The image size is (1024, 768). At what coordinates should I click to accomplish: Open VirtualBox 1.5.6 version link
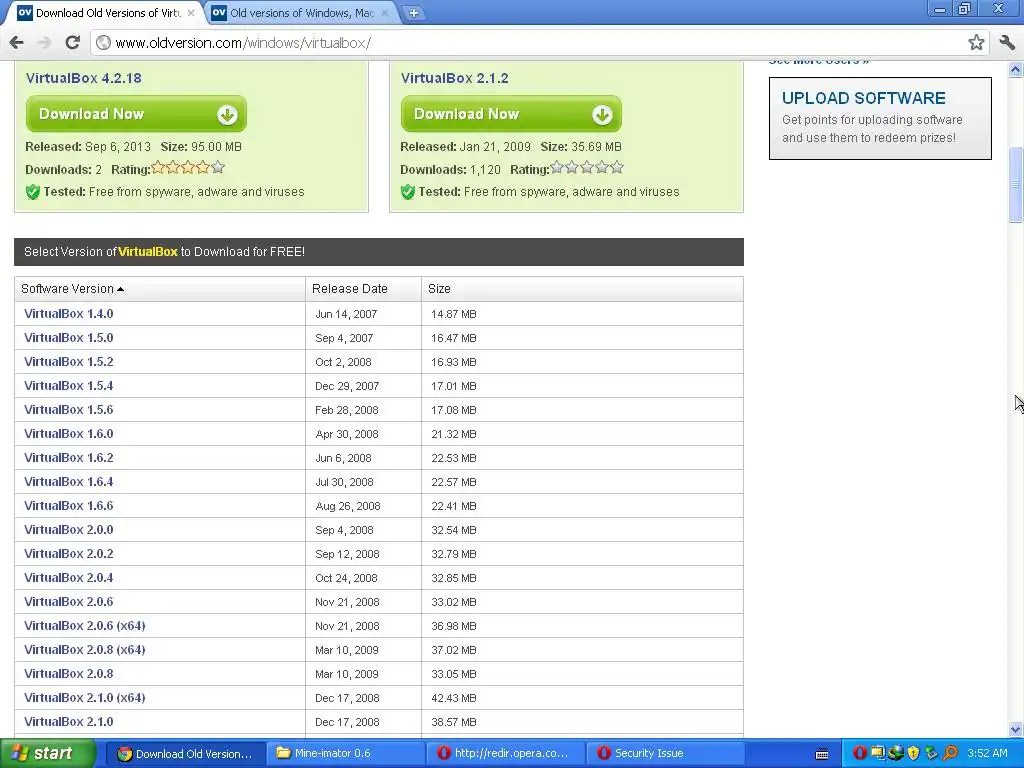pyautogui.click(x=69, y=410)
